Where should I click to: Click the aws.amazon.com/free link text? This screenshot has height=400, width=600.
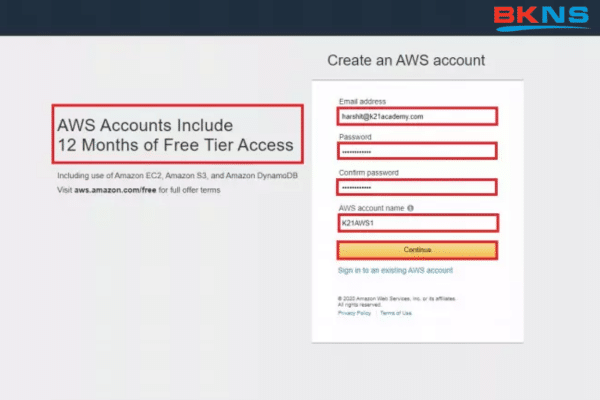(115, 190)
